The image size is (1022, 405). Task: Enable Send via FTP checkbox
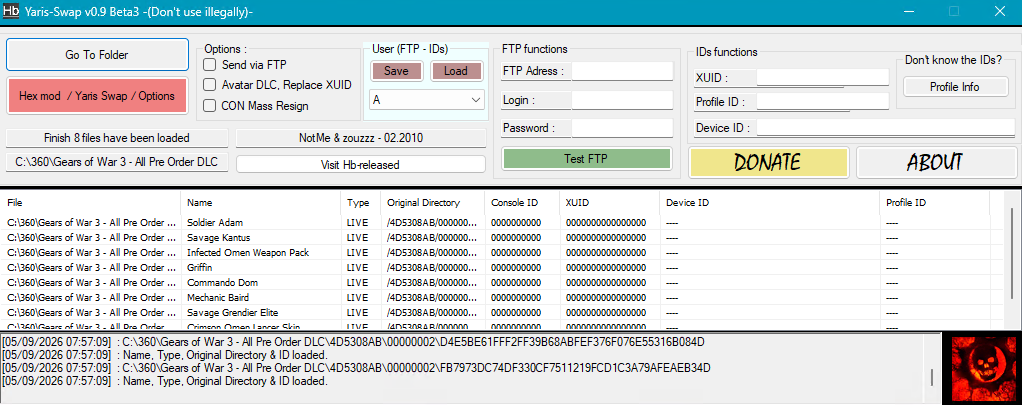tap(210, 65)
